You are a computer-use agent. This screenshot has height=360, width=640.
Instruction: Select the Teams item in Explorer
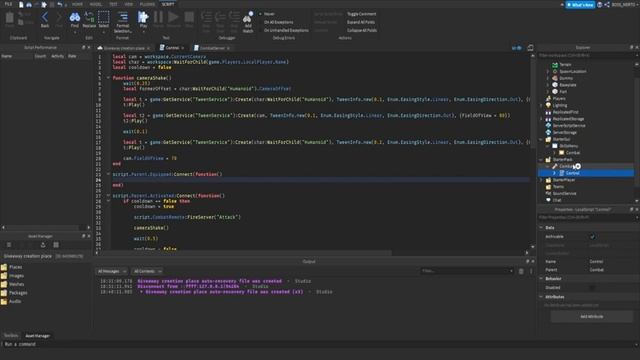[558, 187]
